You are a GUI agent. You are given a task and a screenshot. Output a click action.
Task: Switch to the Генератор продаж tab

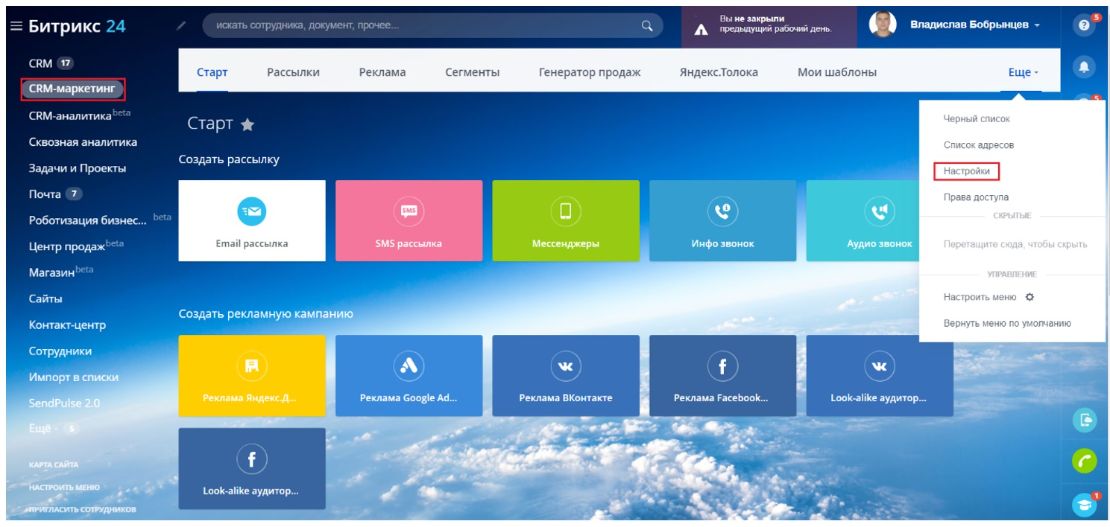590,72
